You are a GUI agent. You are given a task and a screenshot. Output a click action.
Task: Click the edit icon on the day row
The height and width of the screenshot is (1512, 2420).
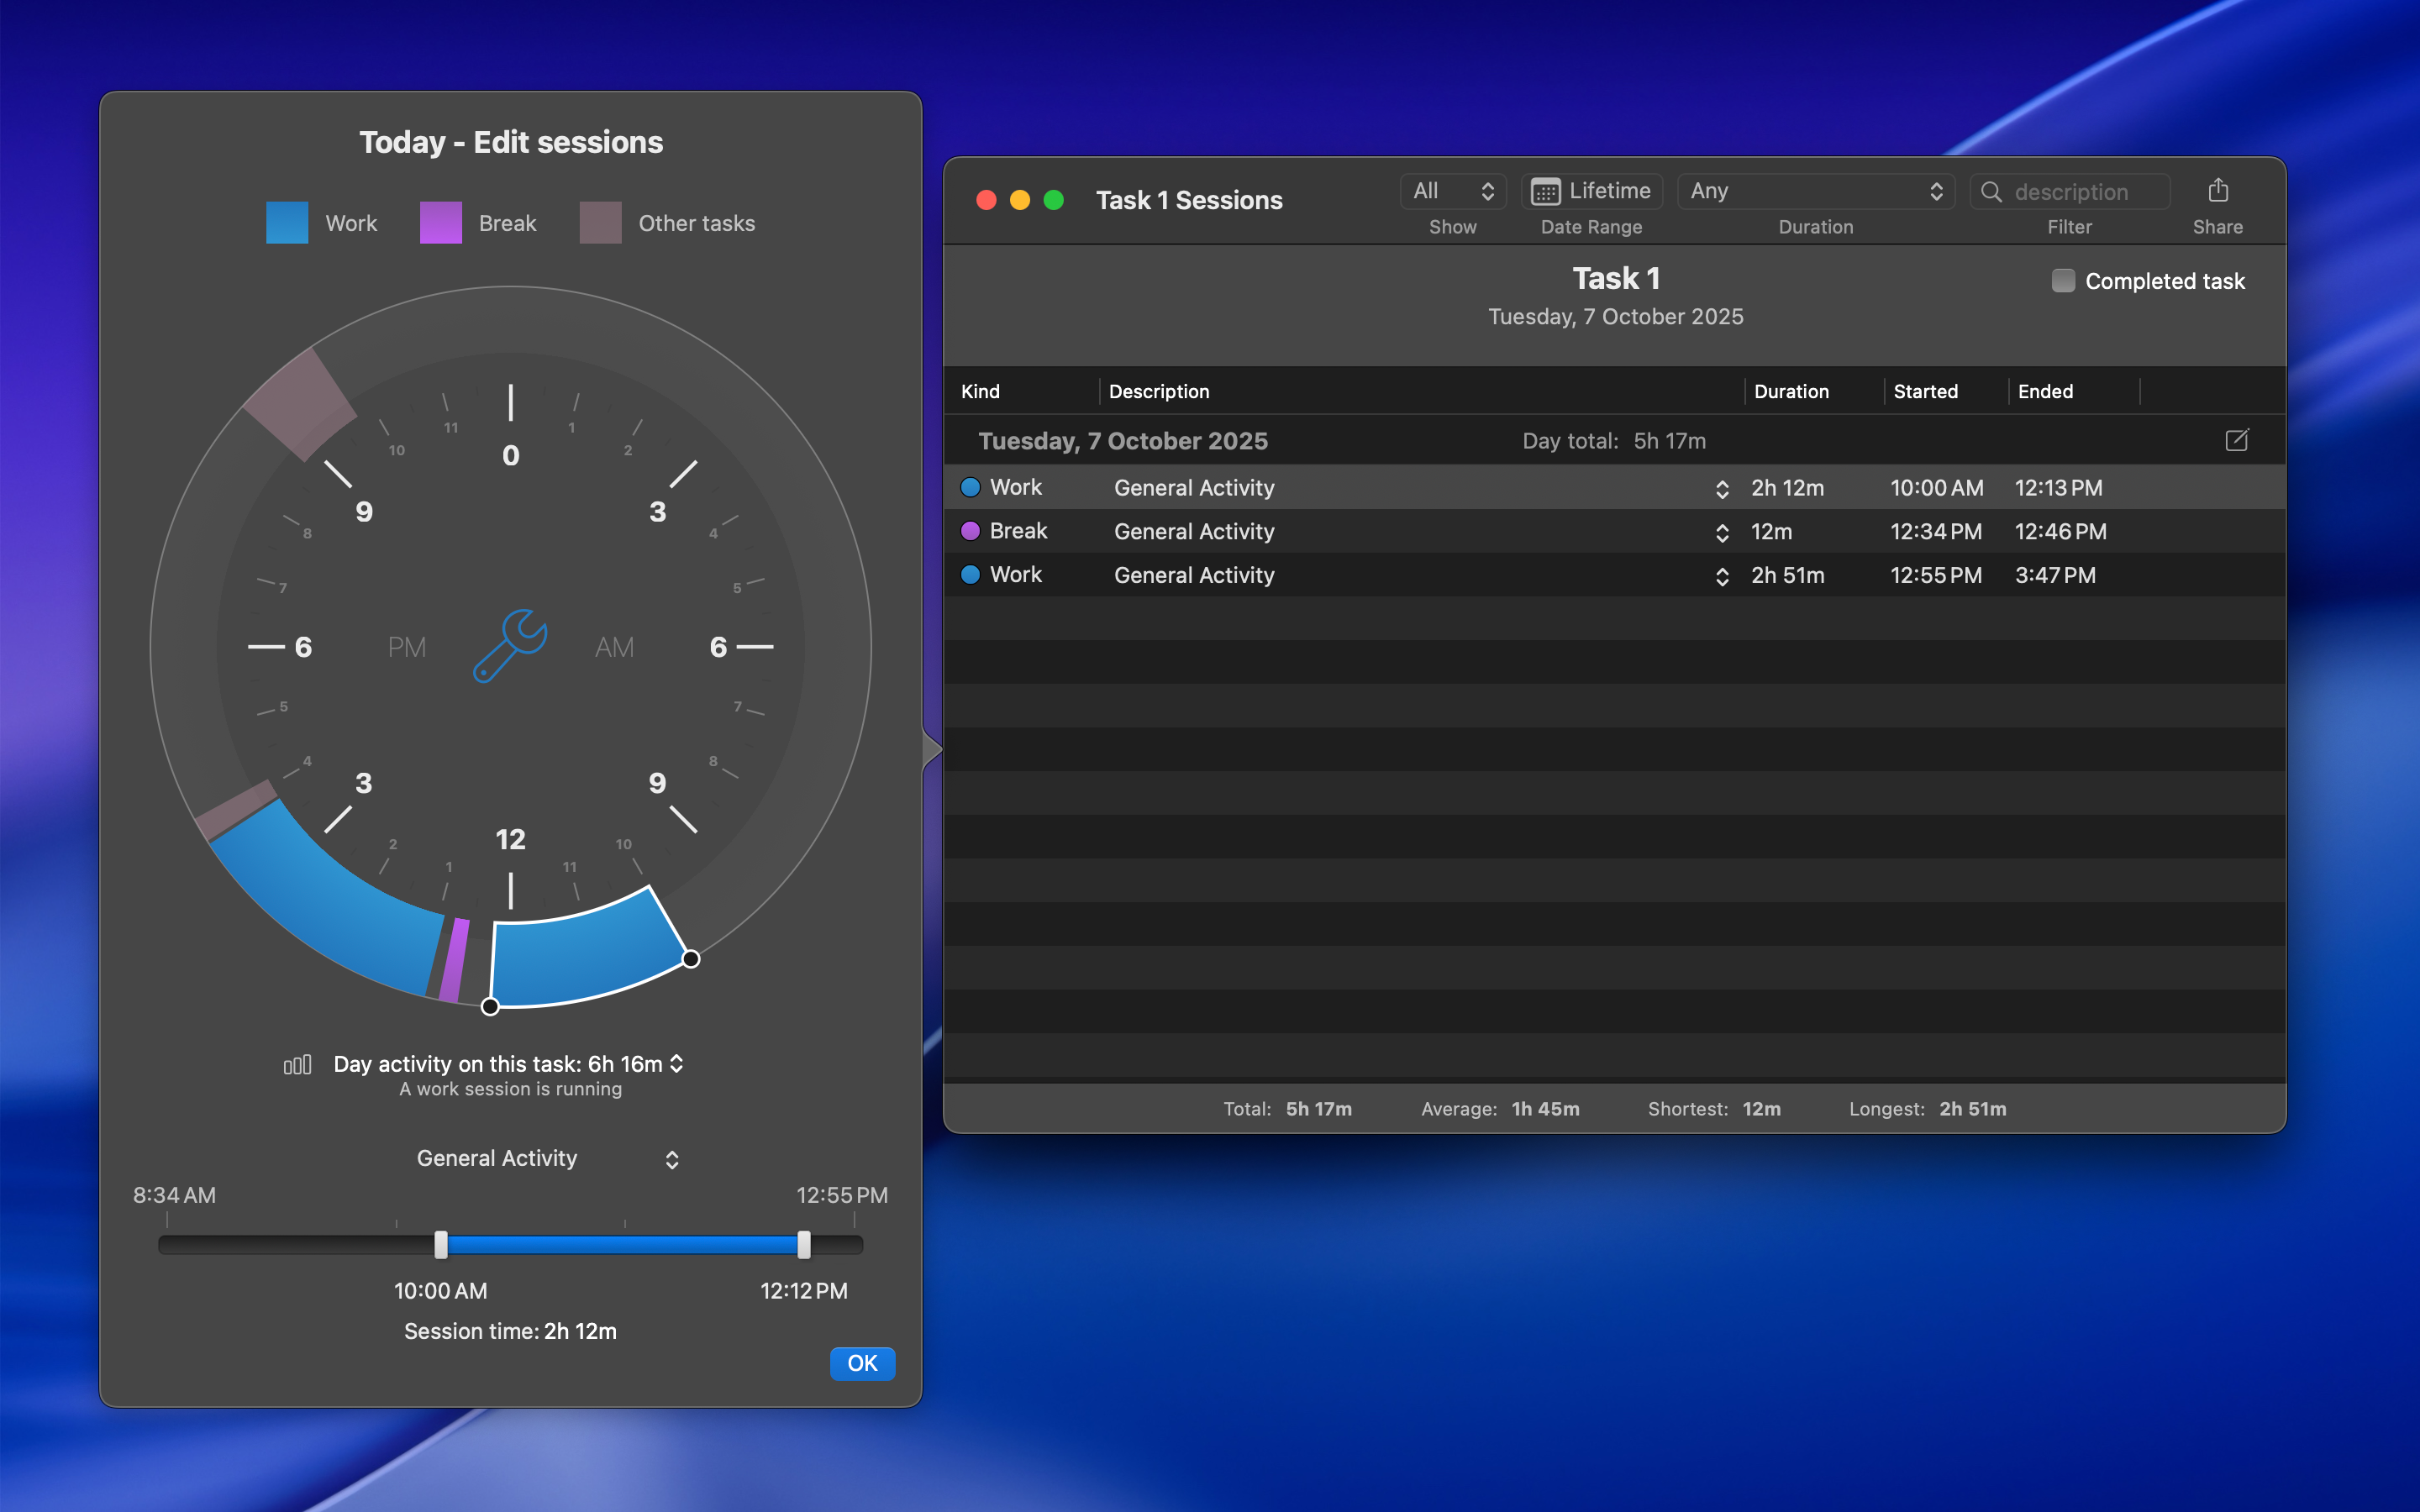tap(2236, 440)
